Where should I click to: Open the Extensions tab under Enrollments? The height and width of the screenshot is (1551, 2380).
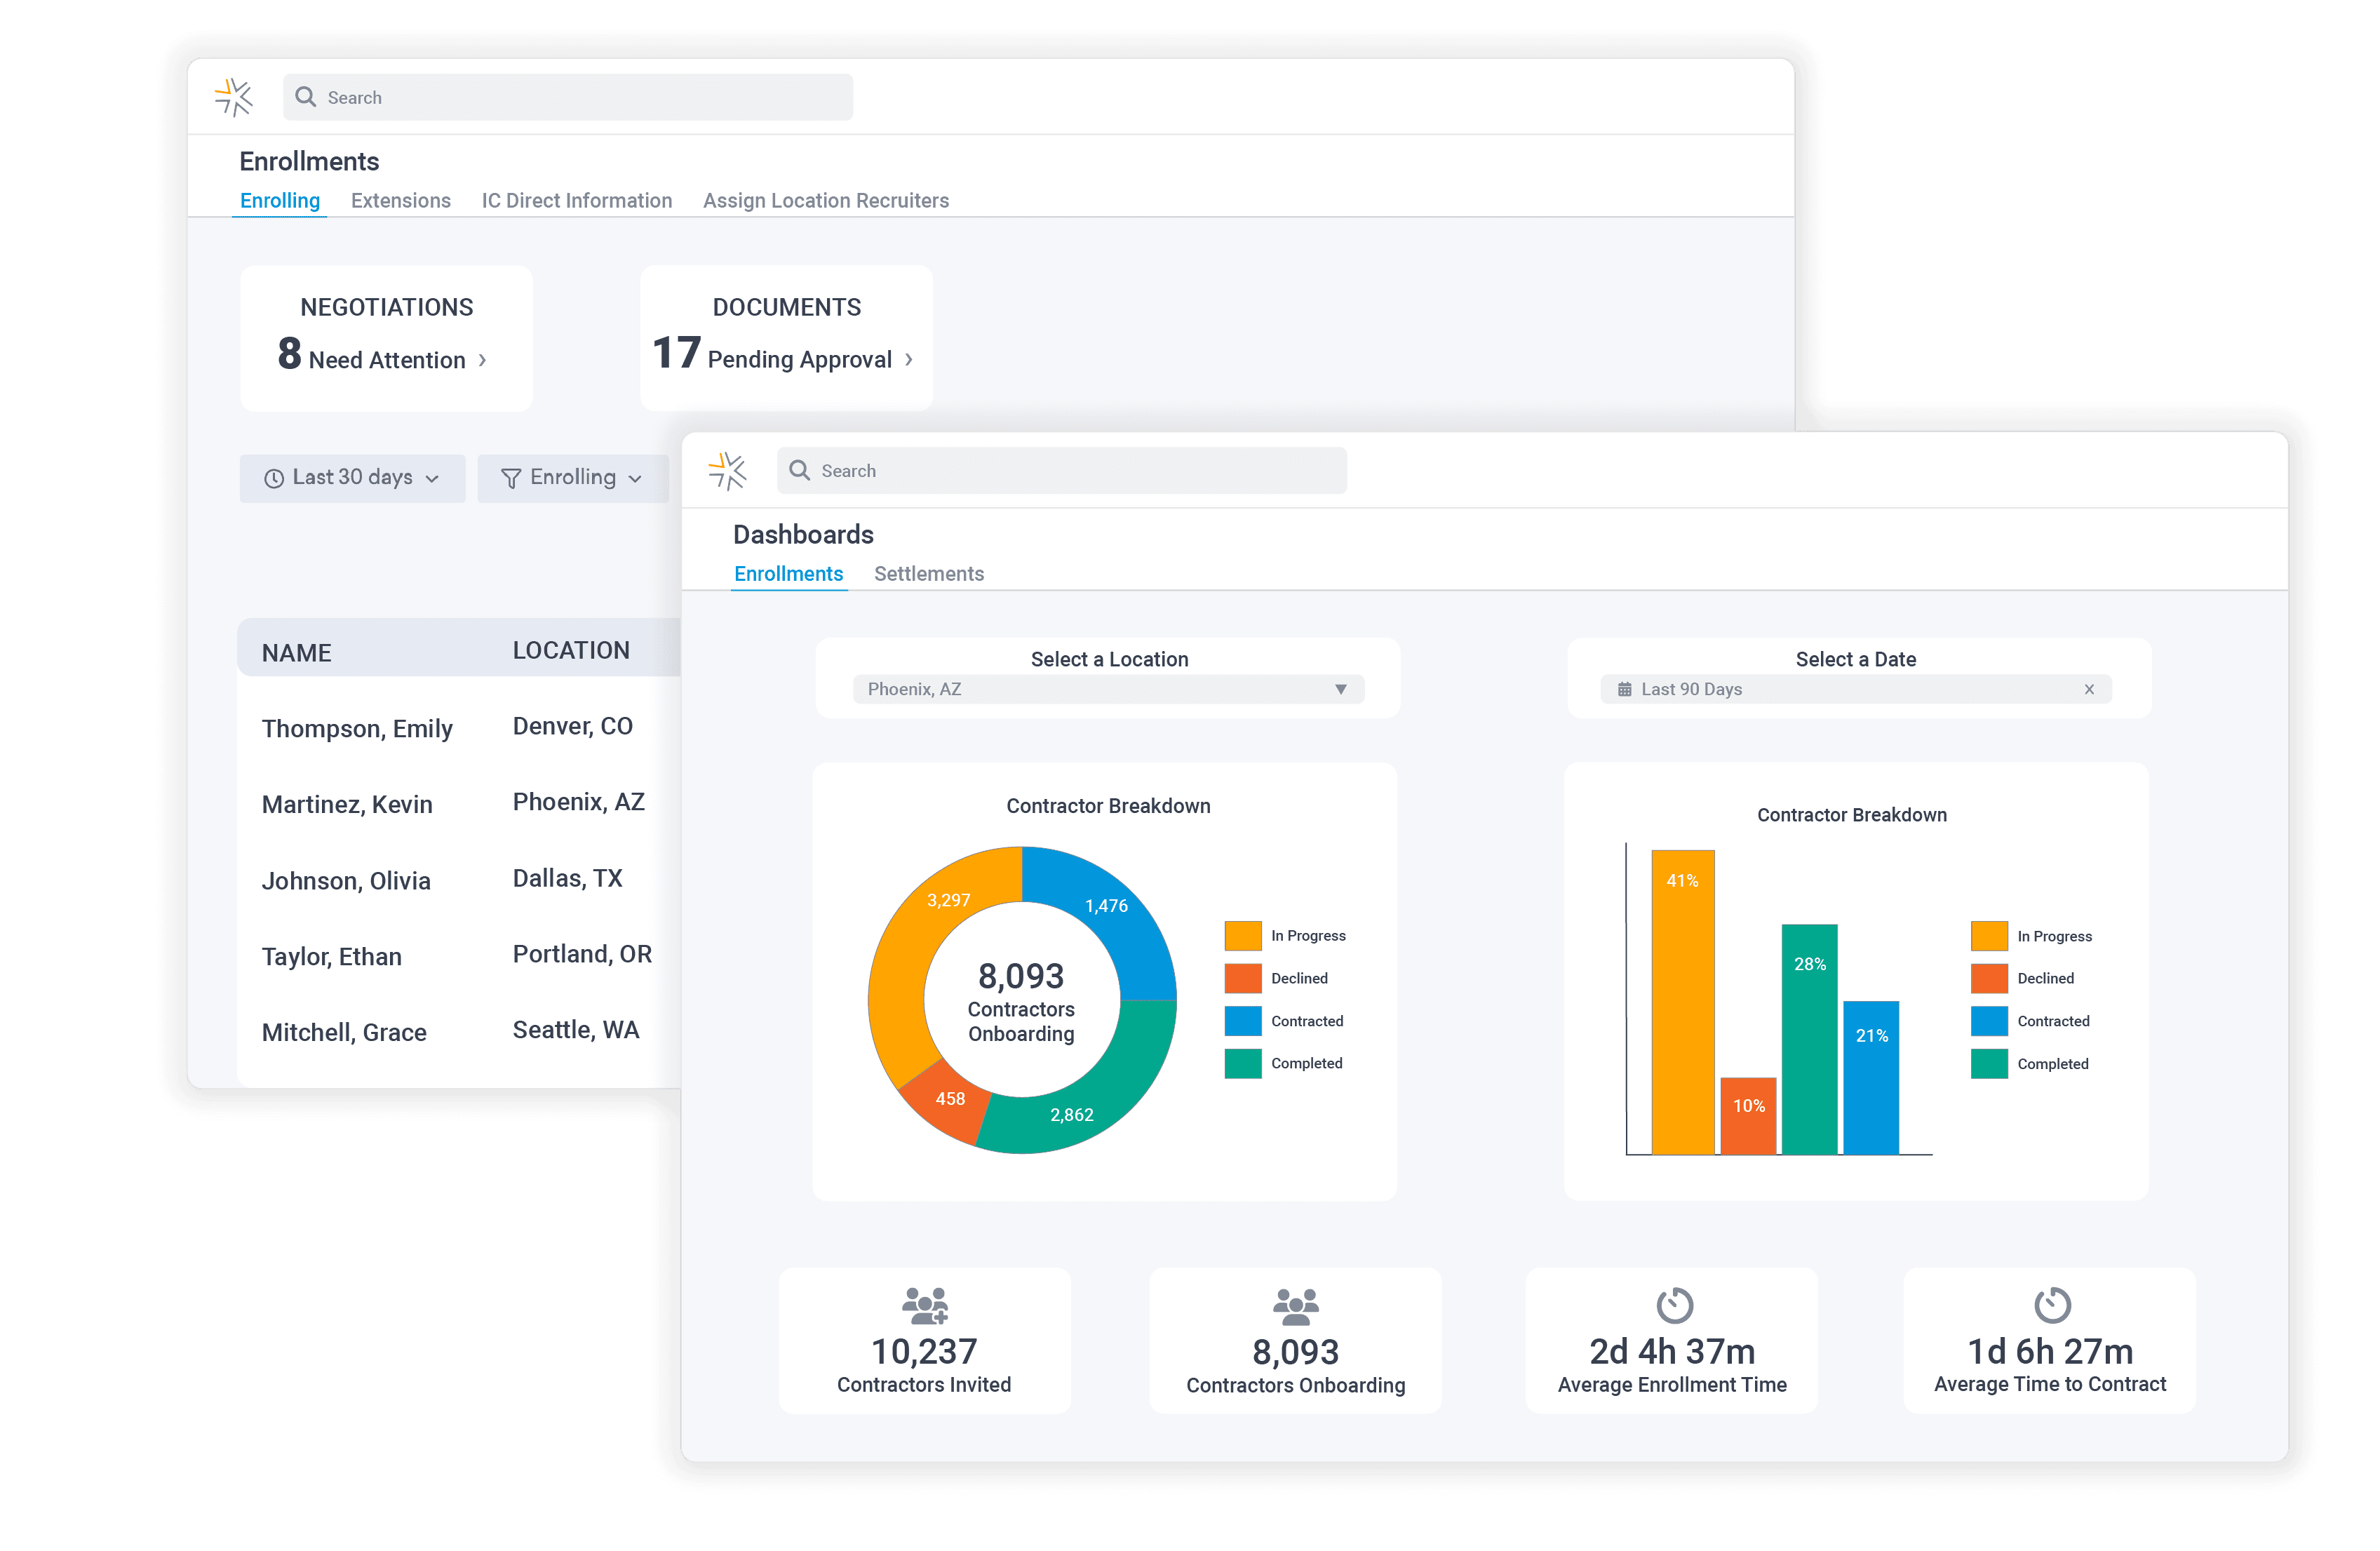[x=400, y=200]
